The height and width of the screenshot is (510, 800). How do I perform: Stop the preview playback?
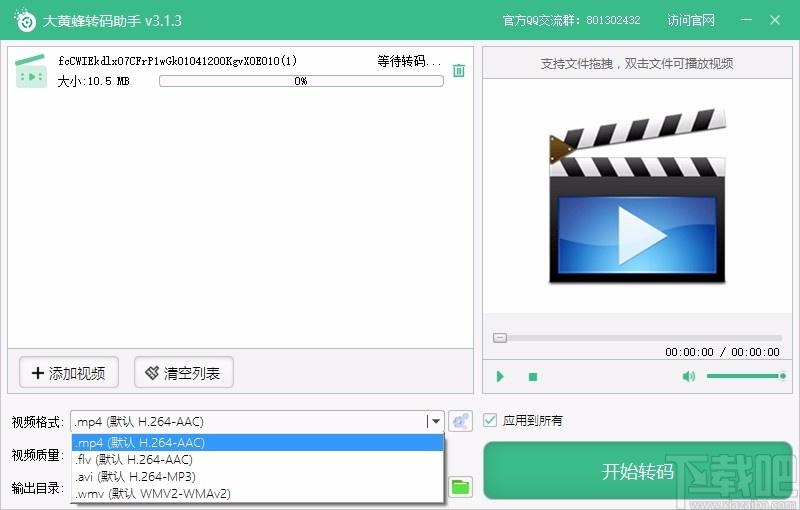click(533, 377)
